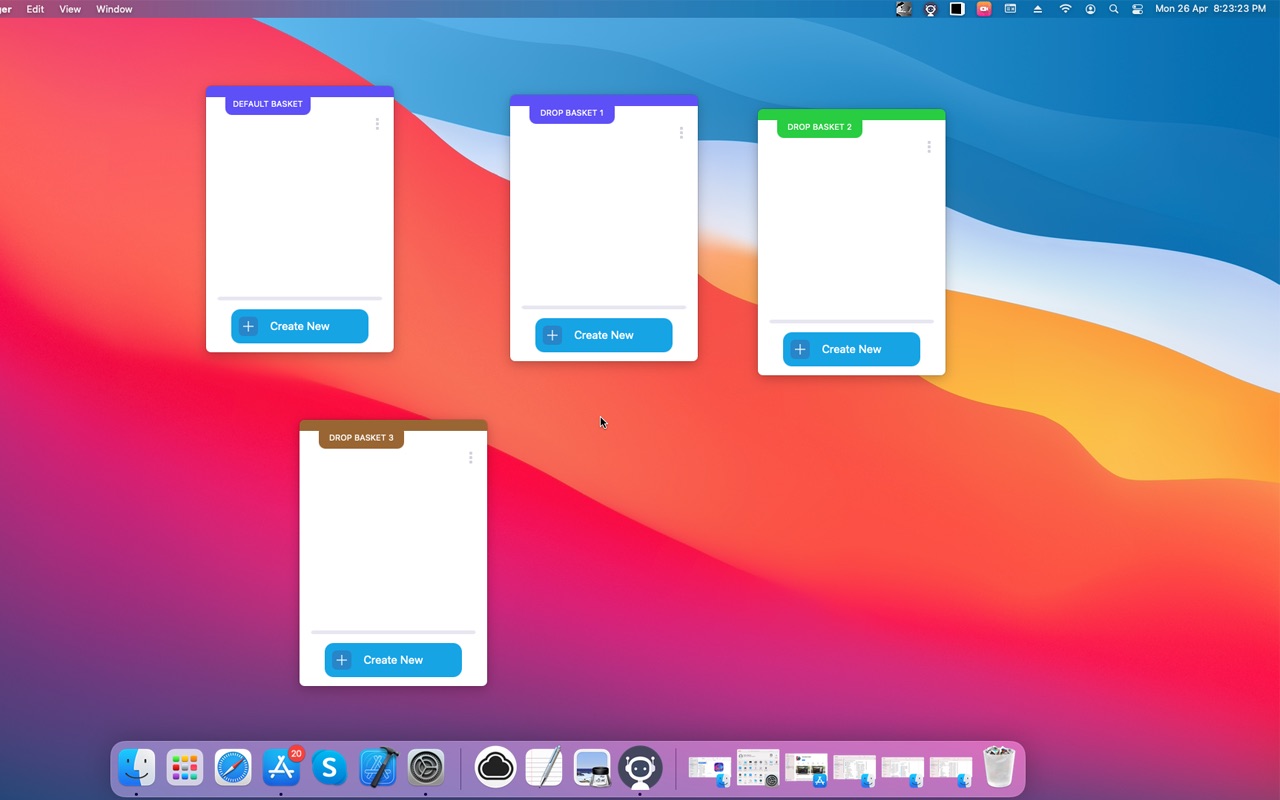Click the robot icon in the menu bar

[930, 9]
